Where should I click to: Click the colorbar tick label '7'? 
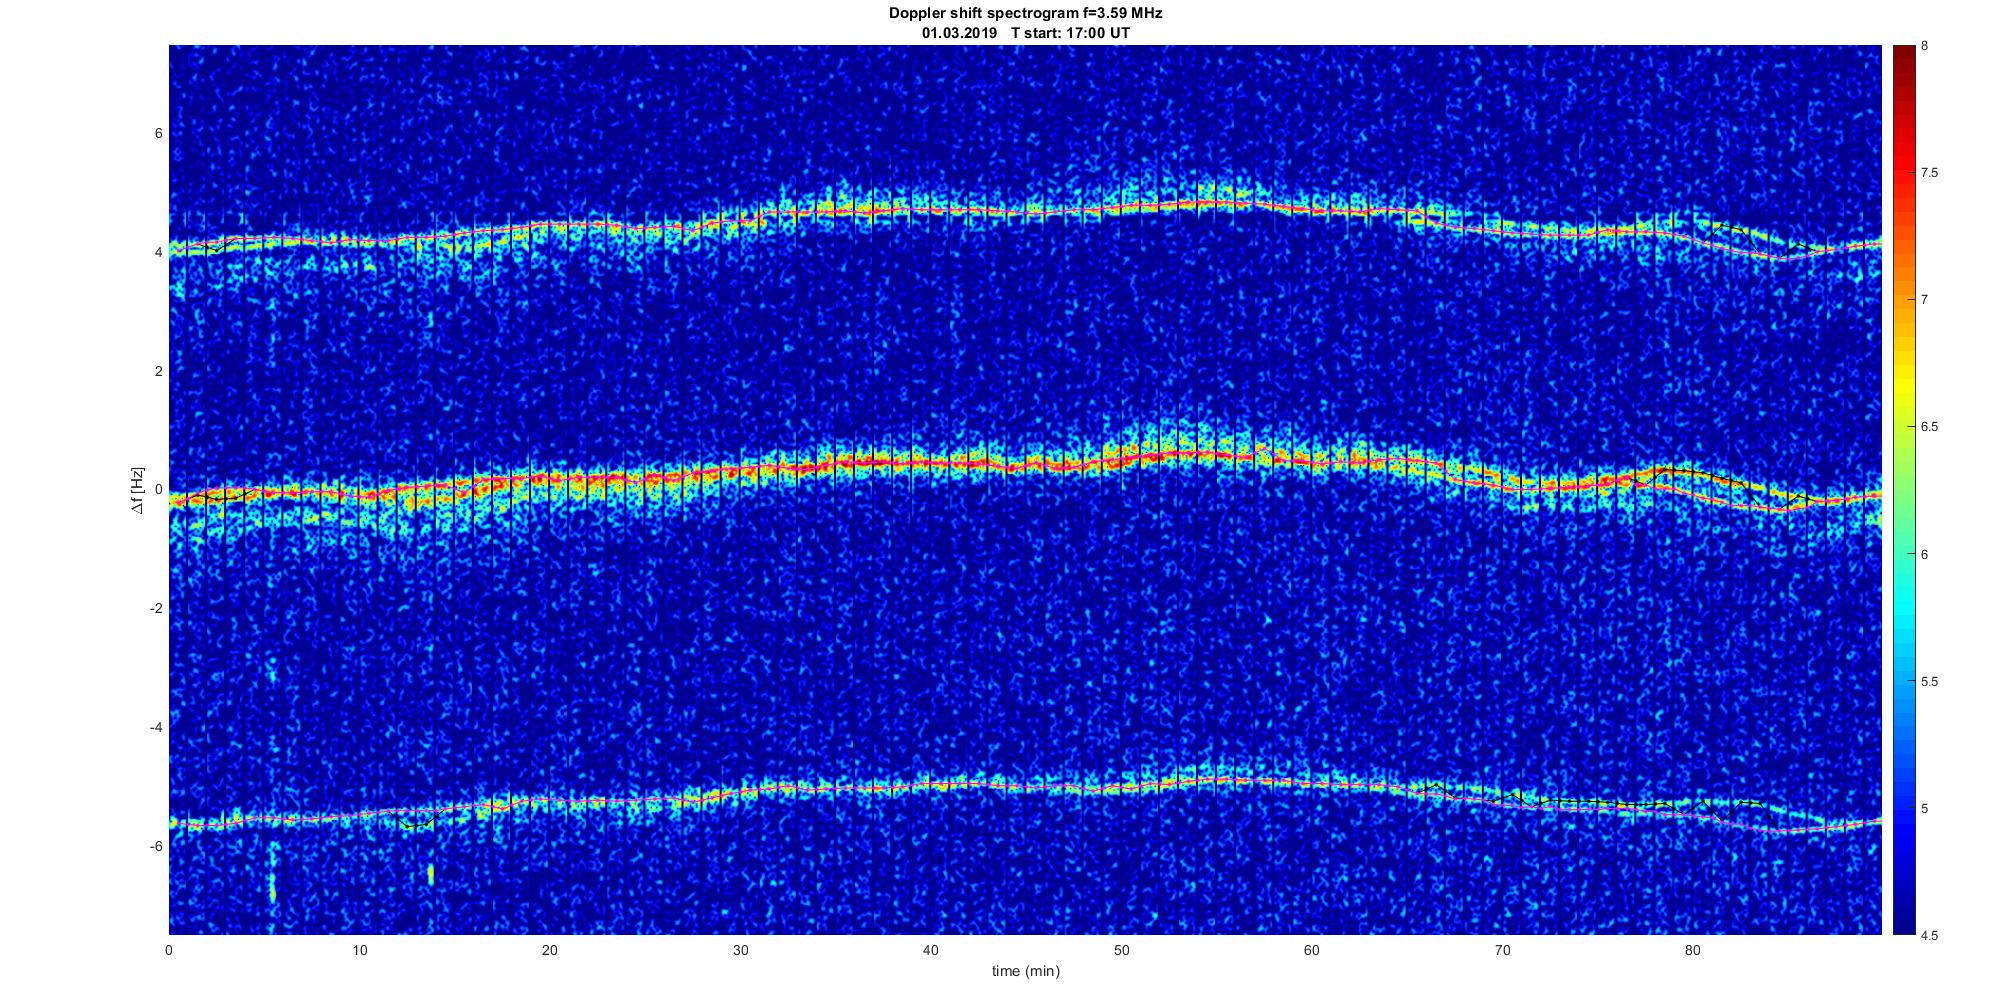coord(1925,300)
